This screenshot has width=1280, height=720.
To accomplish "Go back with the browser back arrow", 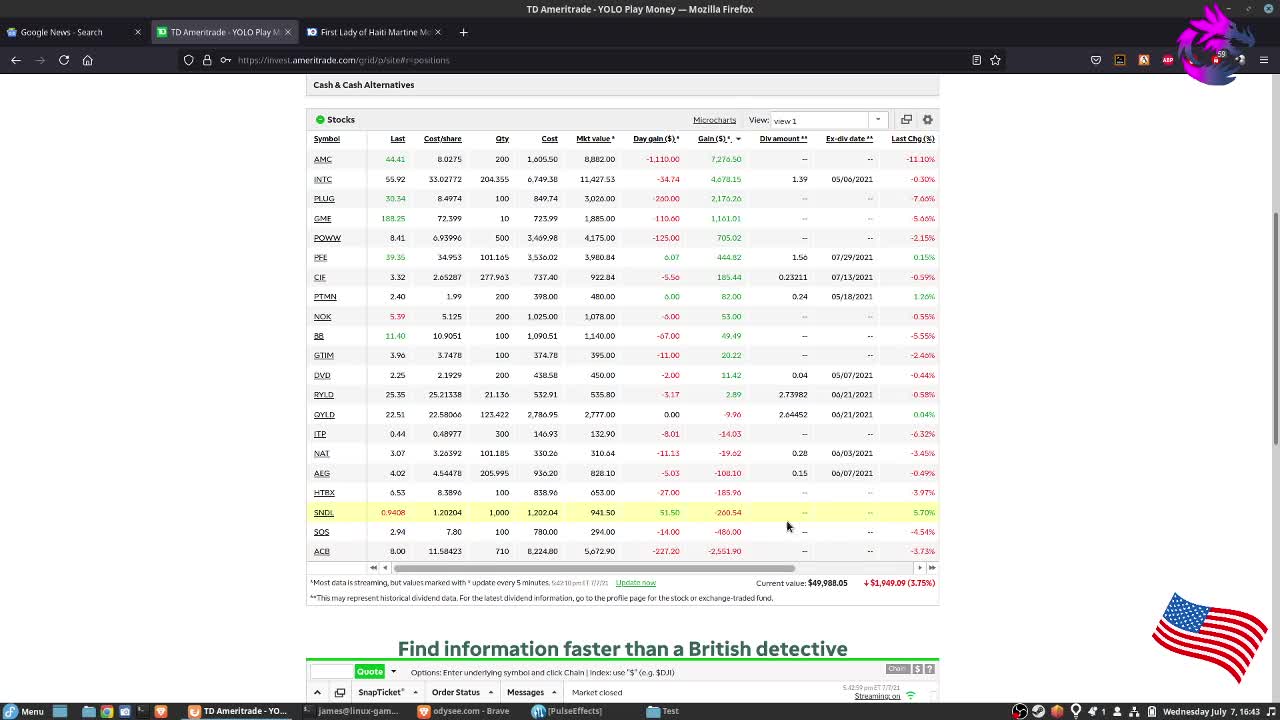I will pyautogui.click(x=16, y=60).
